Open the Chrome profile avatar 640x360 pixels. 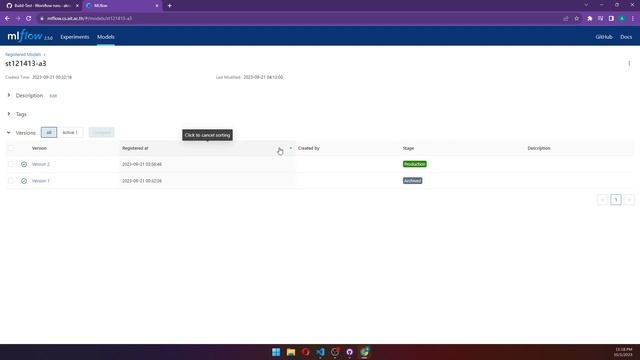[x=622, y=18]
